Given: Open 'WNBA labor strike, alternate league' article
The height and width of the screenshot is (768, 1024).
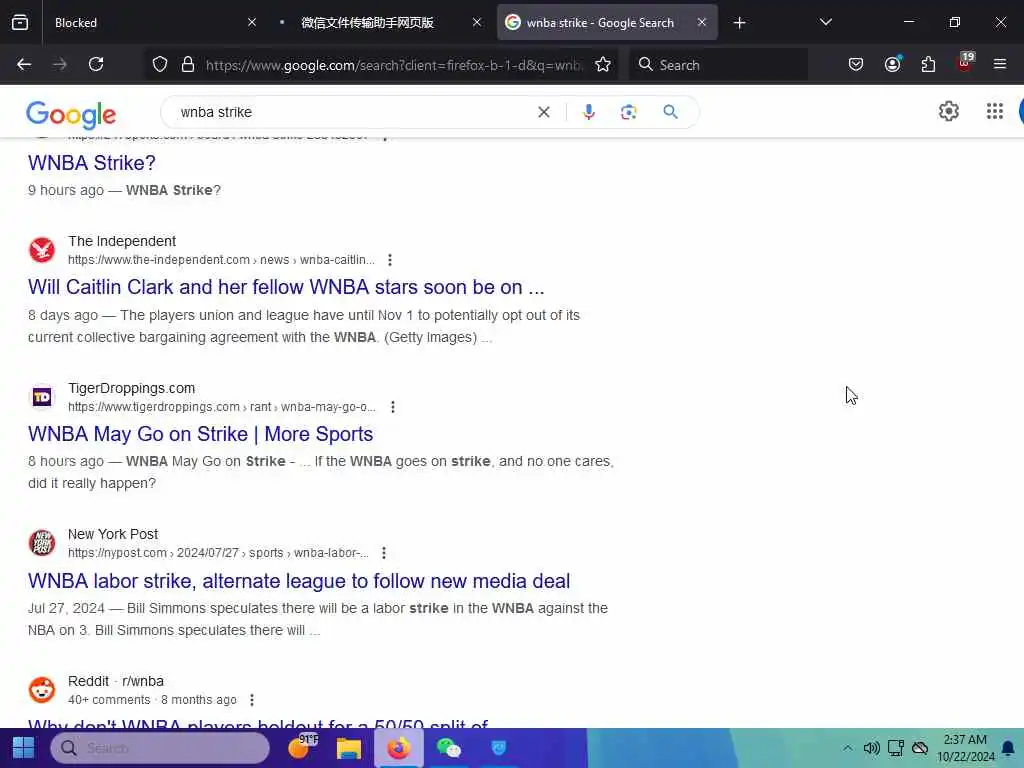Looking at the screenshot, I should coord(299,581).
